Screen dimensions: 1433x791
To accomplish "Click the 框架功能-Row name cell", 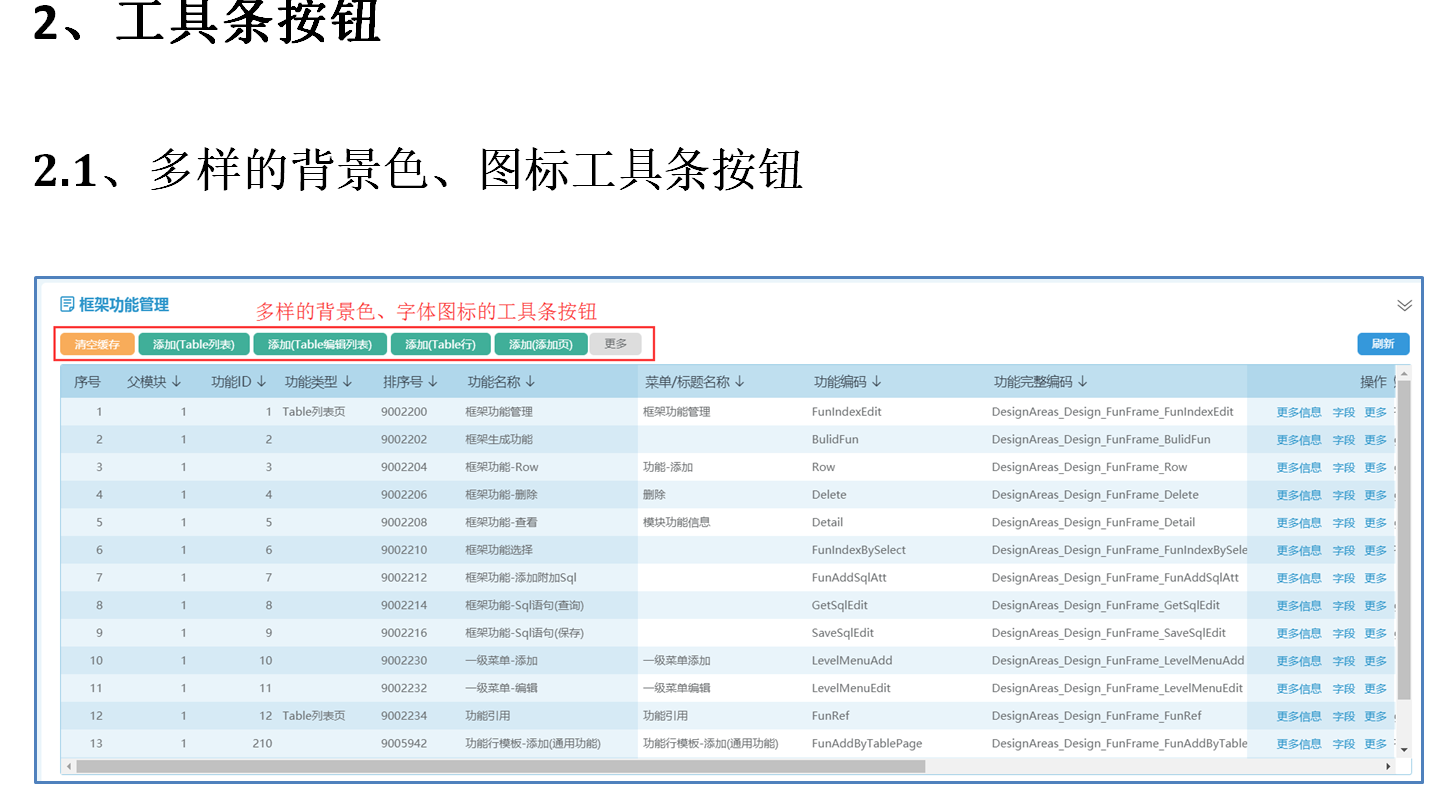I will (x=502, y=467).
